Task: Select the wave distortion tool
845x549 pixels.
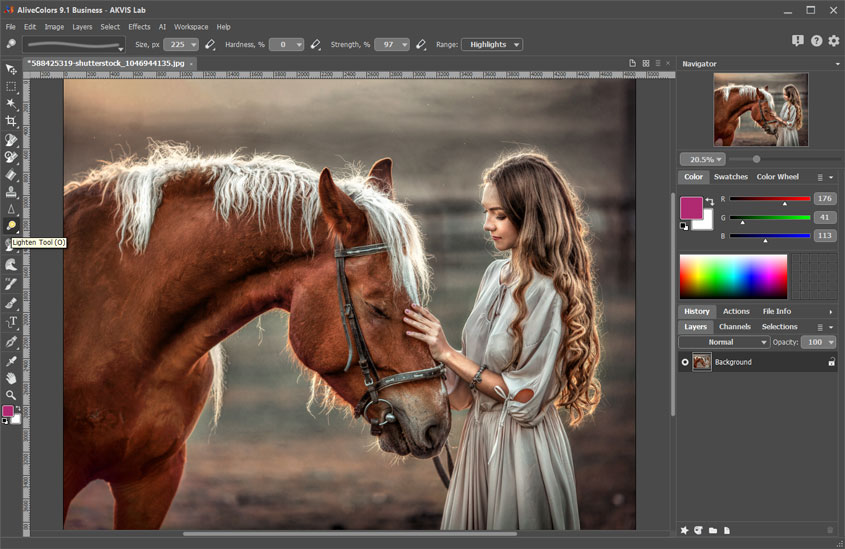Action: [x=11, y=265]
